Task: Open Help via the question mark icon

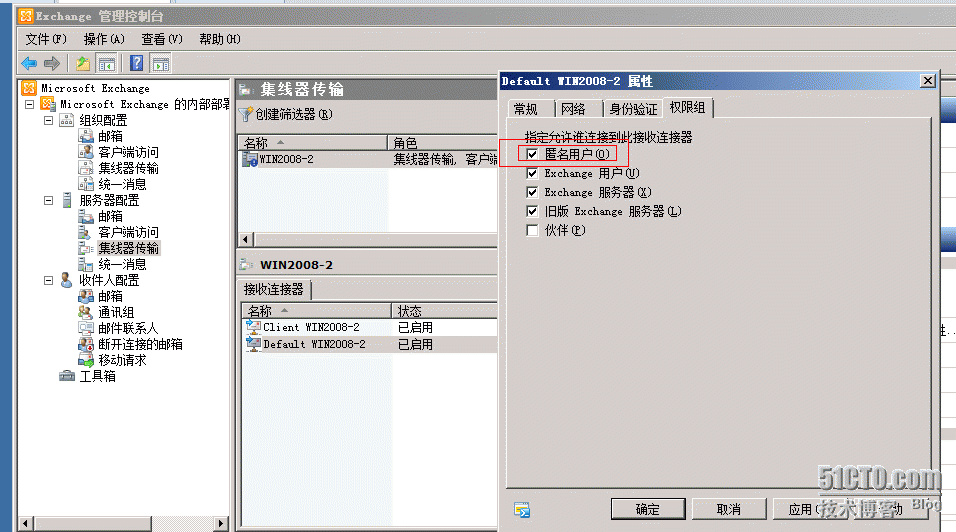Action: pos(137,63)
